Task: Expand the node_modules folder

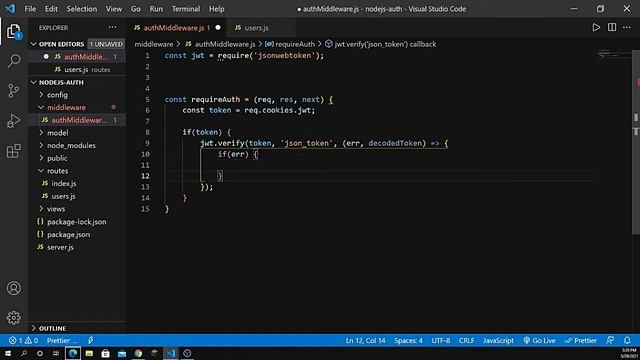Action: pos(78,145)
